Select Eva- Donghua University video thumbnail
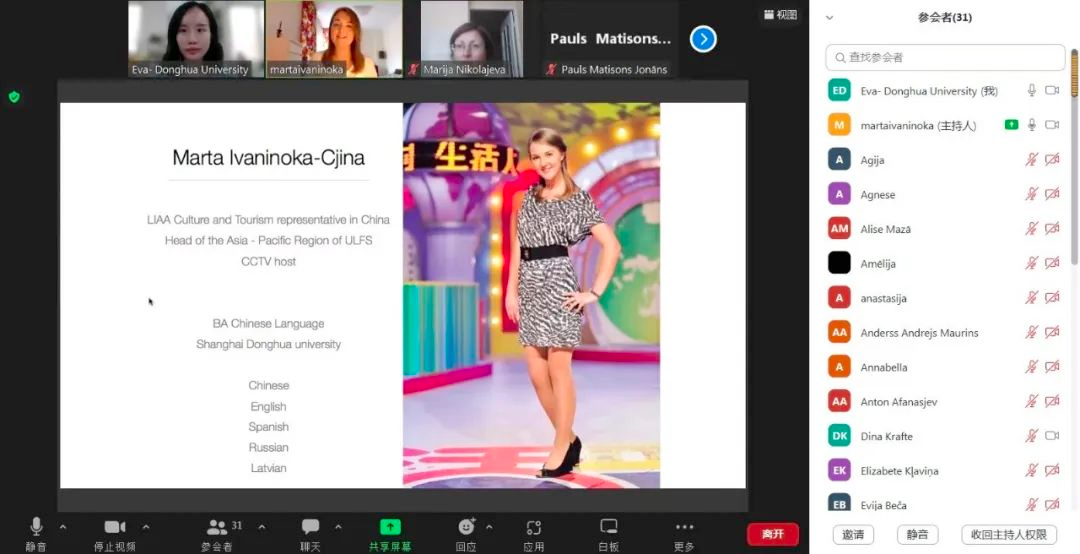 tap(196, 39)
